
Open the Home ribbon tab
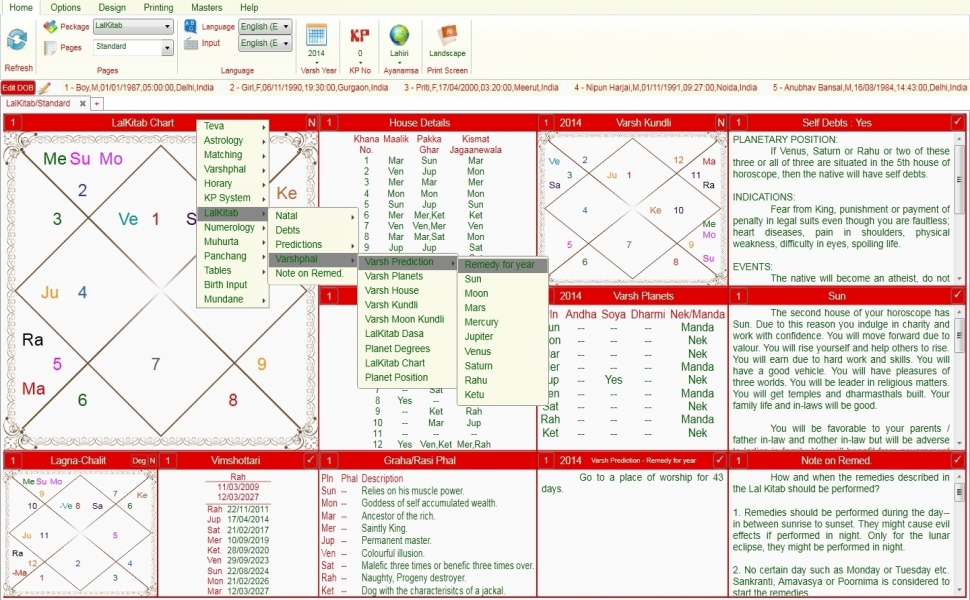[21, 7]
